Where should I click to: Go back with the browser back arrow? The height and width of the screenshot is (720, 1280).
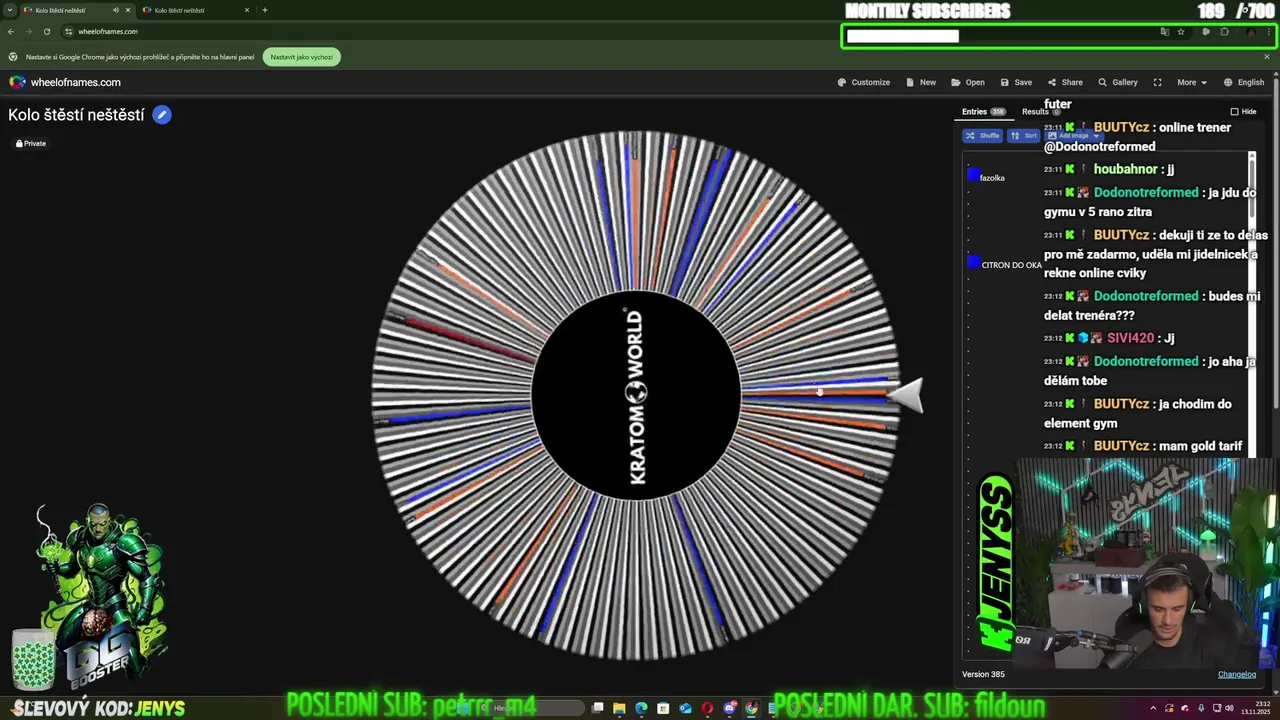(11, 31)
